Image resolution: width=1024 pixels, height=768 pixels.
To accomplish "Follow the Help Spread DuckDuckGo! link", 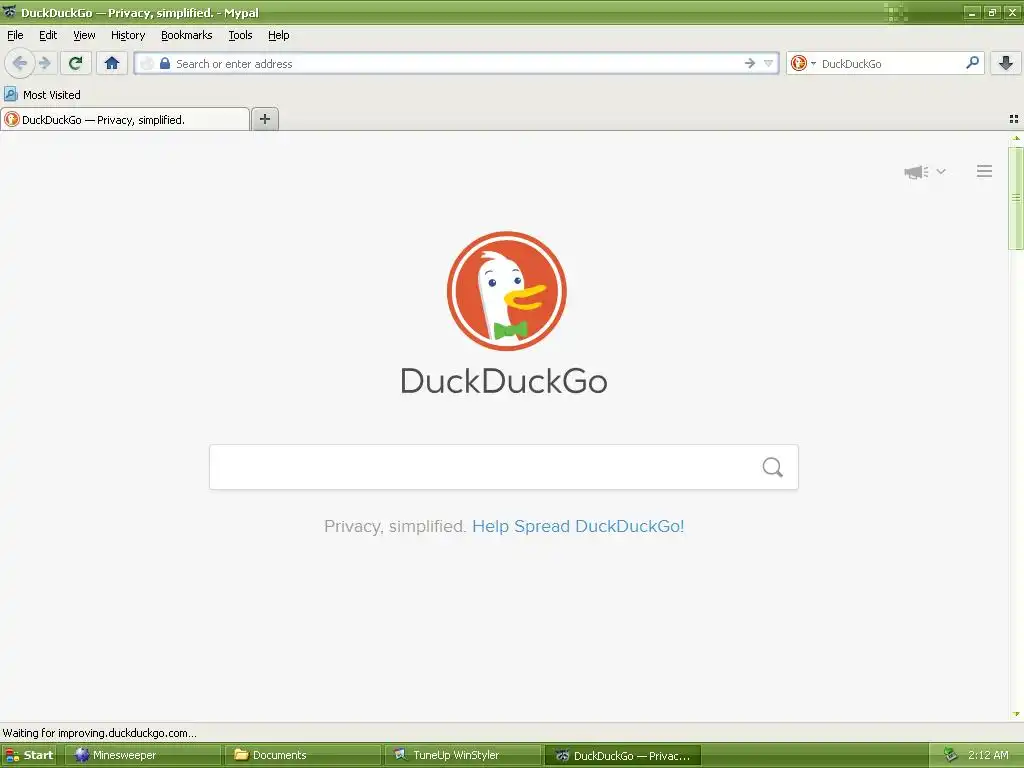I will (578, 526).
